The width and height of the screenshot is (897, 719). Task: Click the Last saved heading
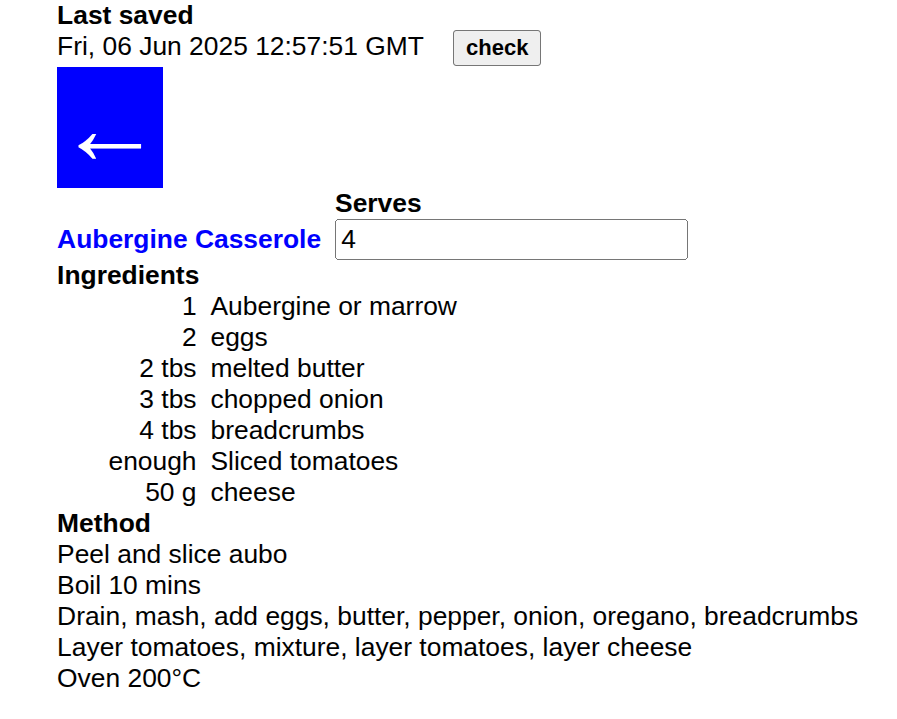point(124,16)
